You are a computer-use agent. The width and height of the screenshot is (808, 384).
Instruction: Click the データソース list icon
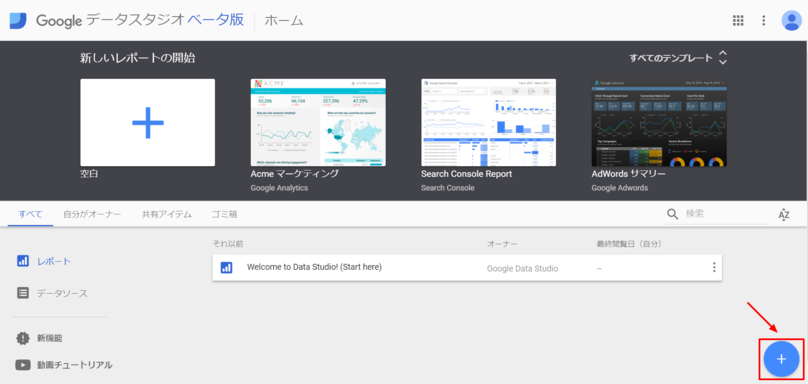(23, 293)
